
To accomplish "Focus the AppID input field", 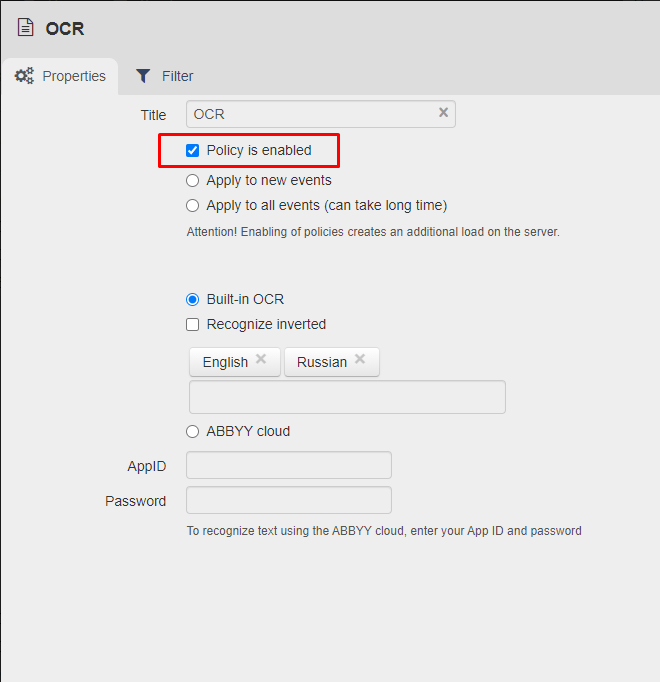I will [289, 466].
